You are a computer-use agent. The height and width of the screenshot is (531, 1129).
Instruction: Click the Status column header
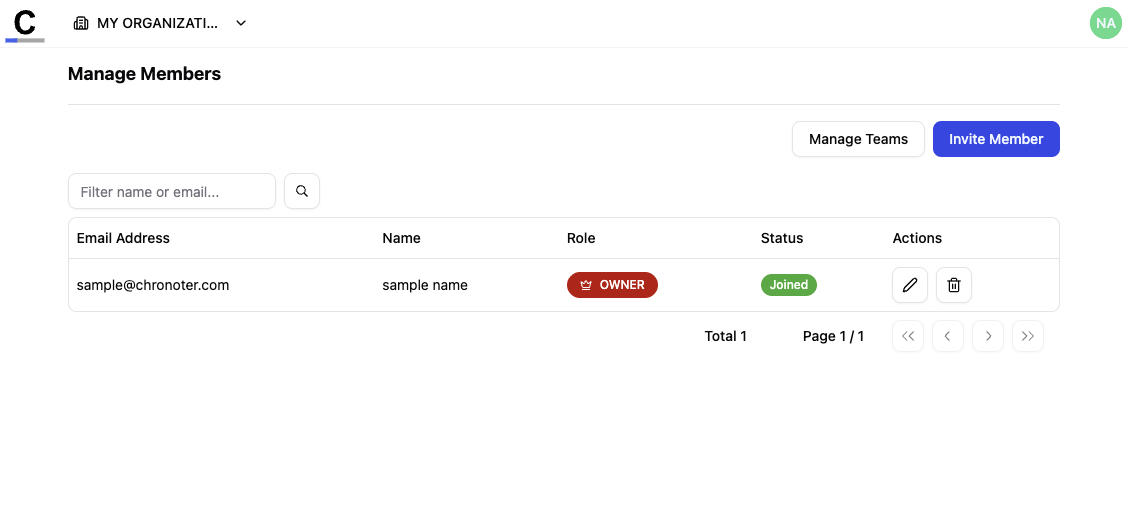tap(782, 238)
